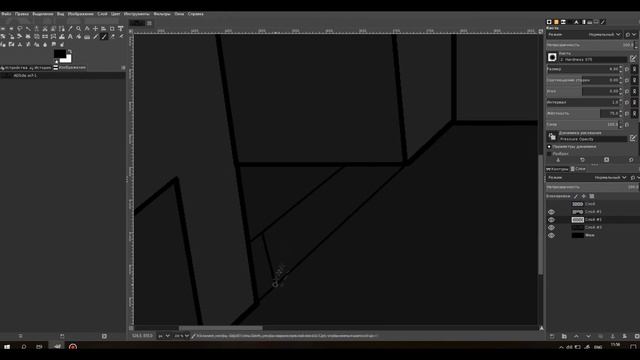640x360 pixels.
Task: Select the Move tool
Action: [x=95, y=29]
